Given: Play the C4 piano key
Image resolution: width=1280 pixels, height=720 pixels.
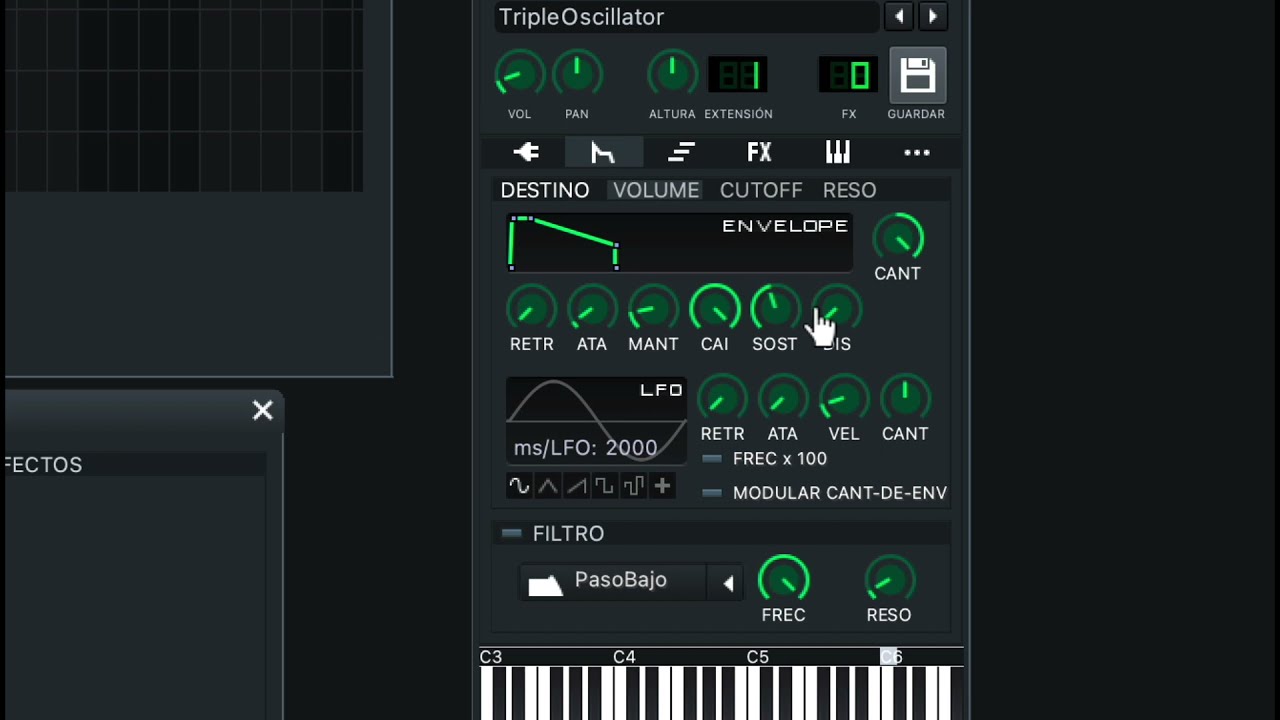Looking at the screenshot, I should [621, 695].
